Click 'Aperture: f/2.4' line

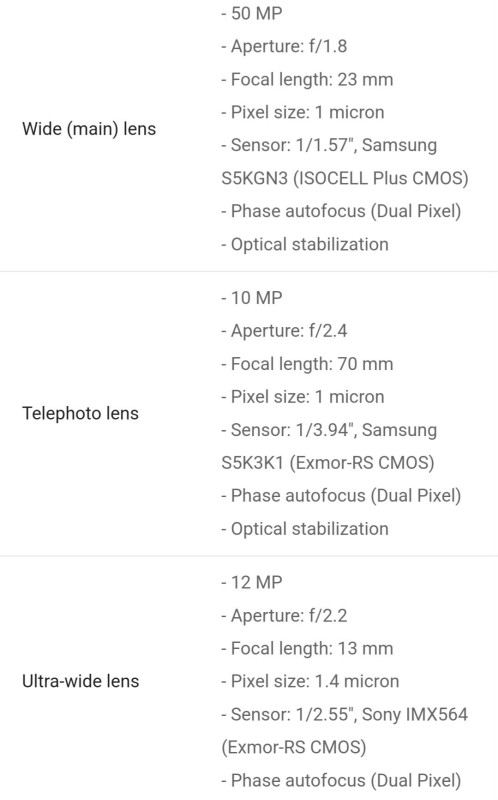click(x=284, y=331)
